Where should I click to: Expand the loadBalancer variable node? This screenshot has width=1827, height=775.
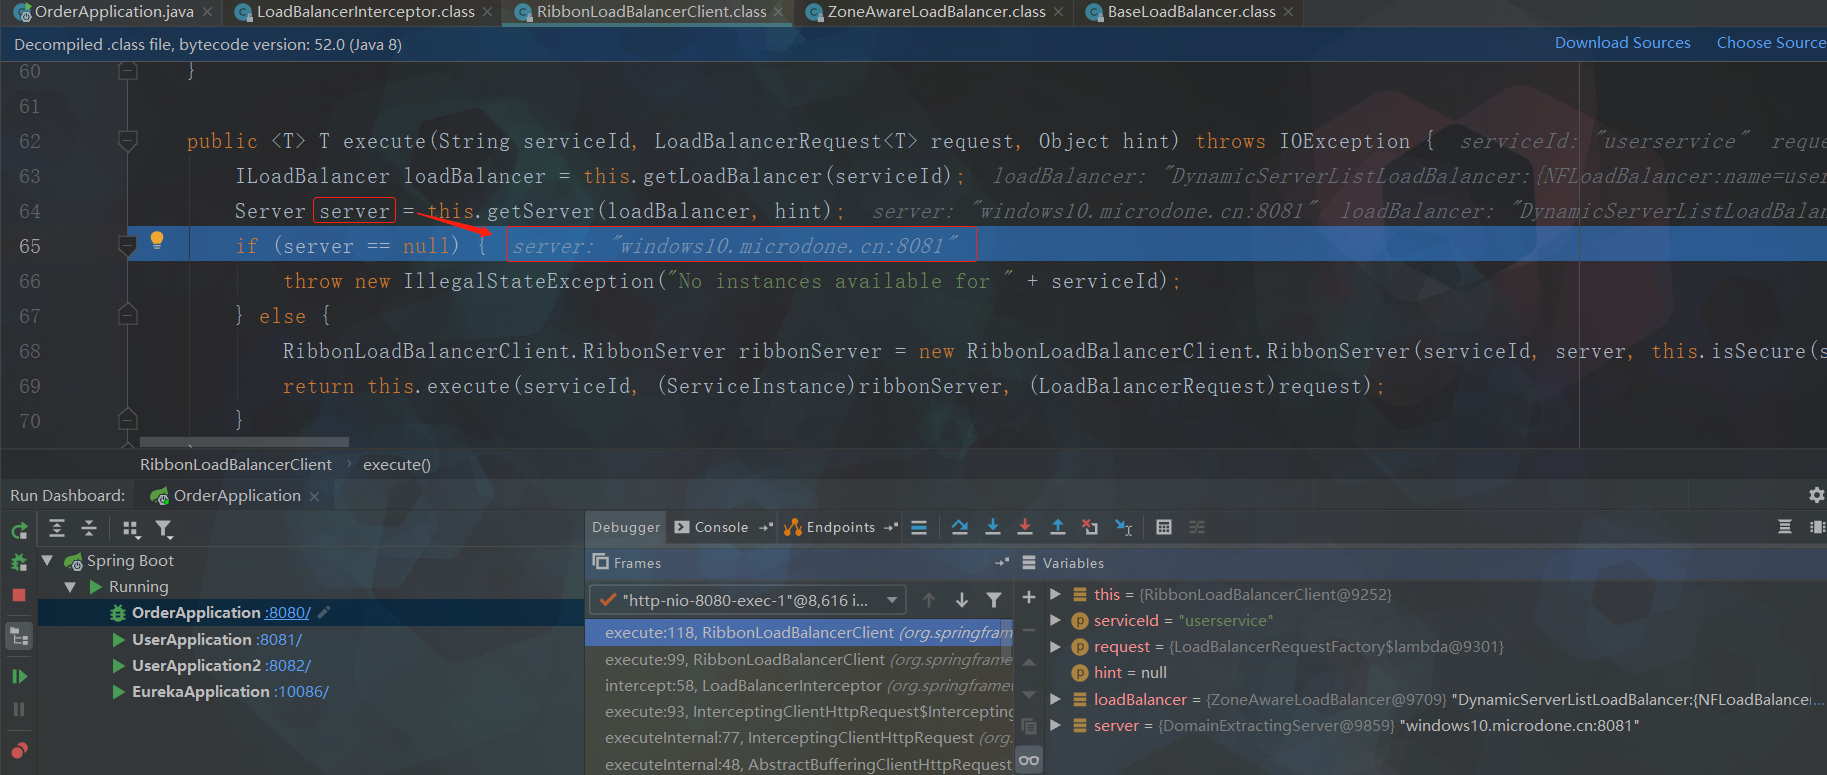pos(1055,699)
